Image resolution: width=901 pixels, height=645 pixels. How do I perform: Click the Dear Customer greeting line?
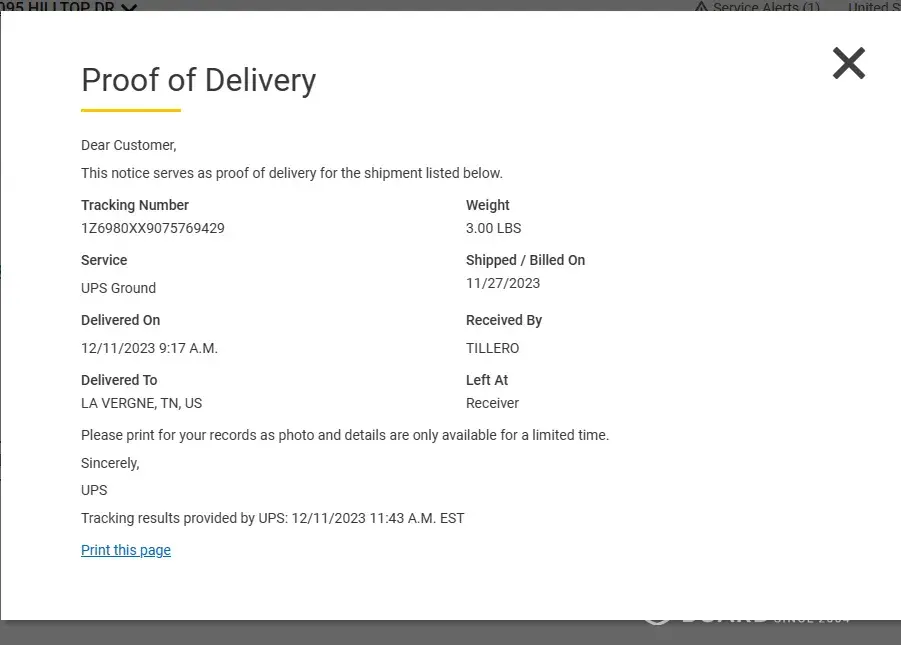coord(128,145)
